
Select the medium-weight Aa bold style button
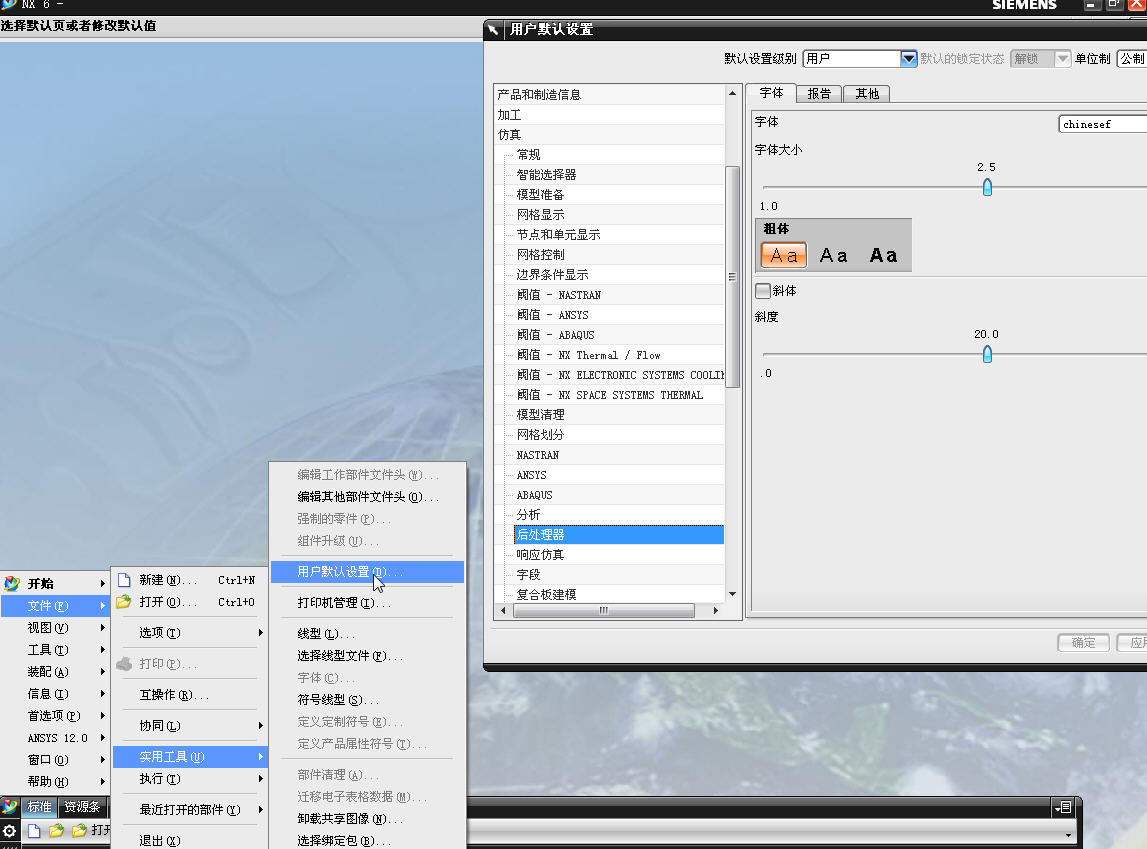[x=833, y=255]
